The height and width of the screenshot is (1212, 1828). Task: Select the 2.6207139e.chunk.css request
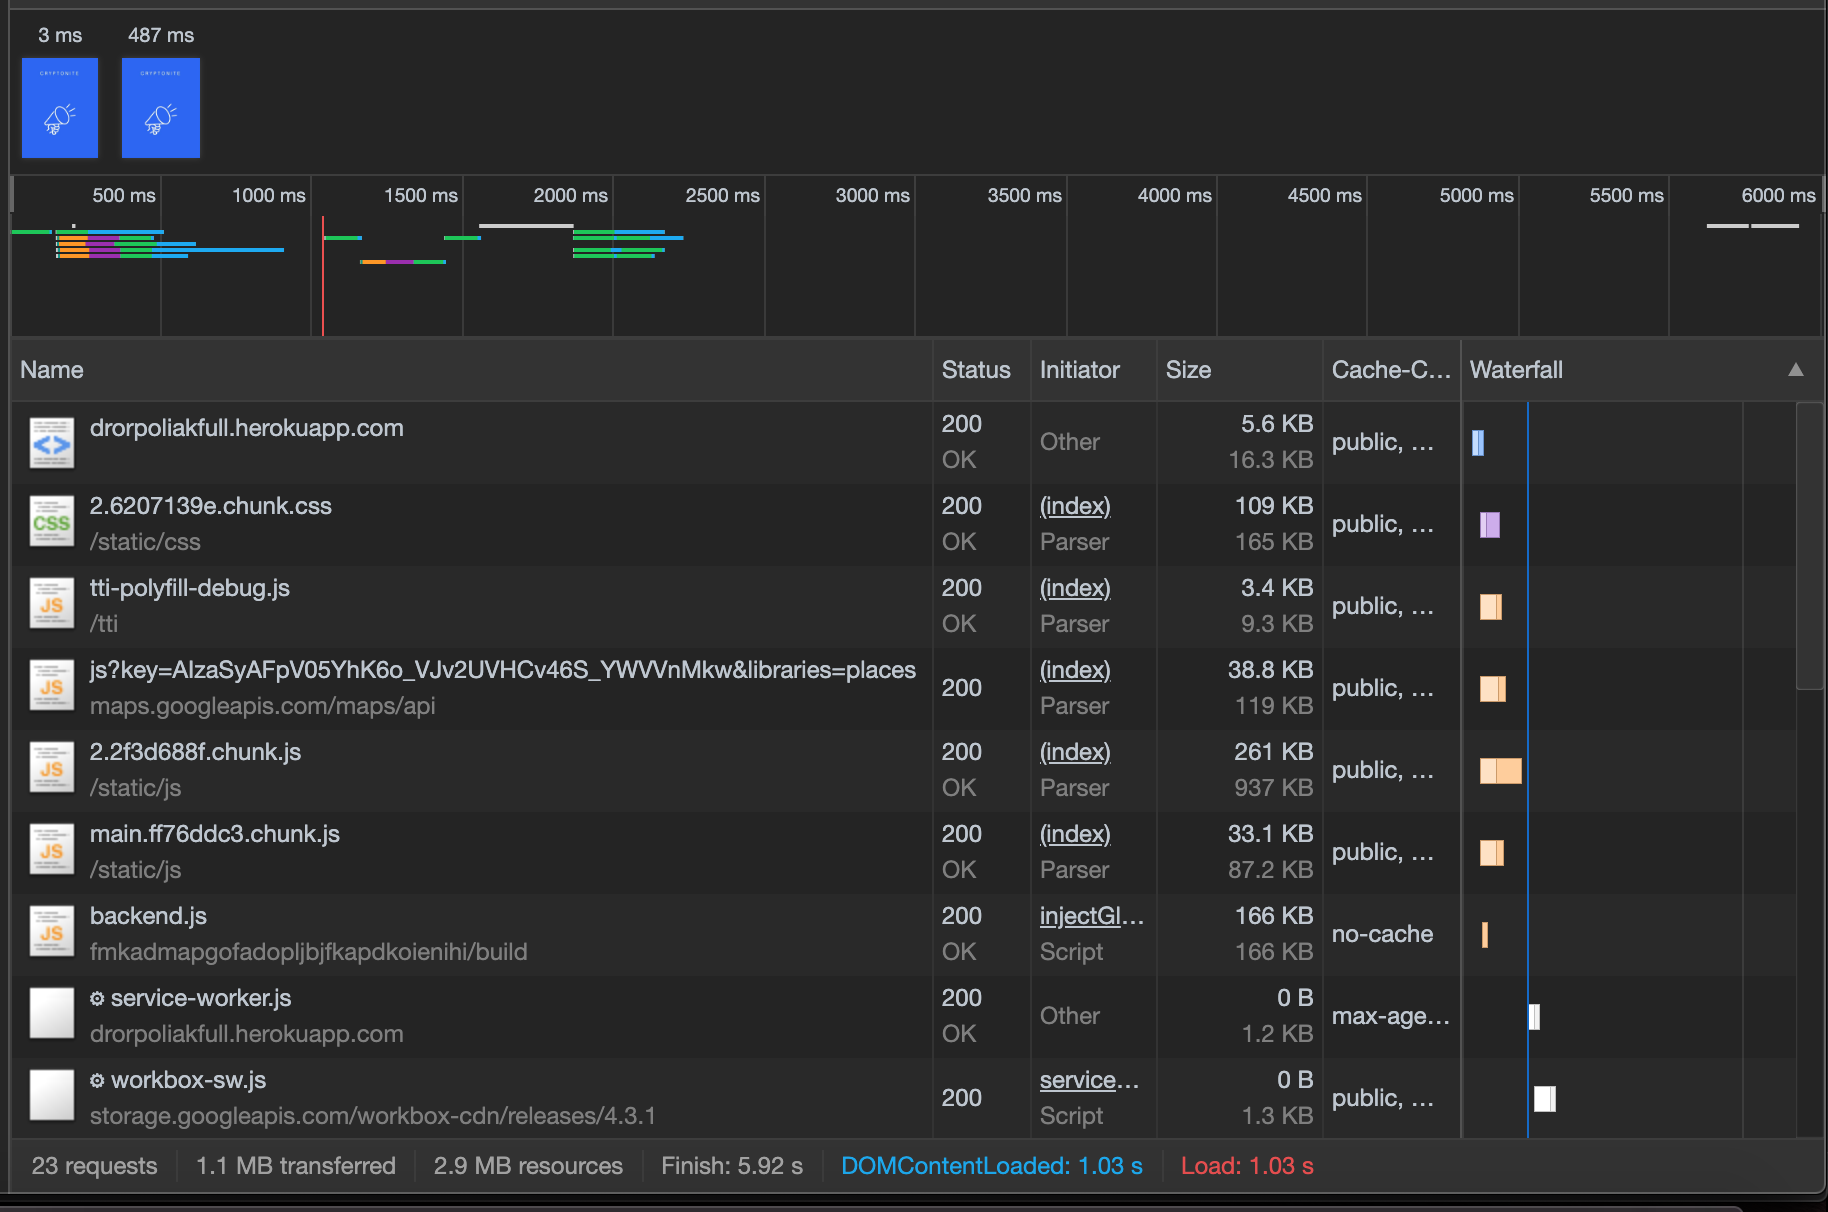point(905,525)
